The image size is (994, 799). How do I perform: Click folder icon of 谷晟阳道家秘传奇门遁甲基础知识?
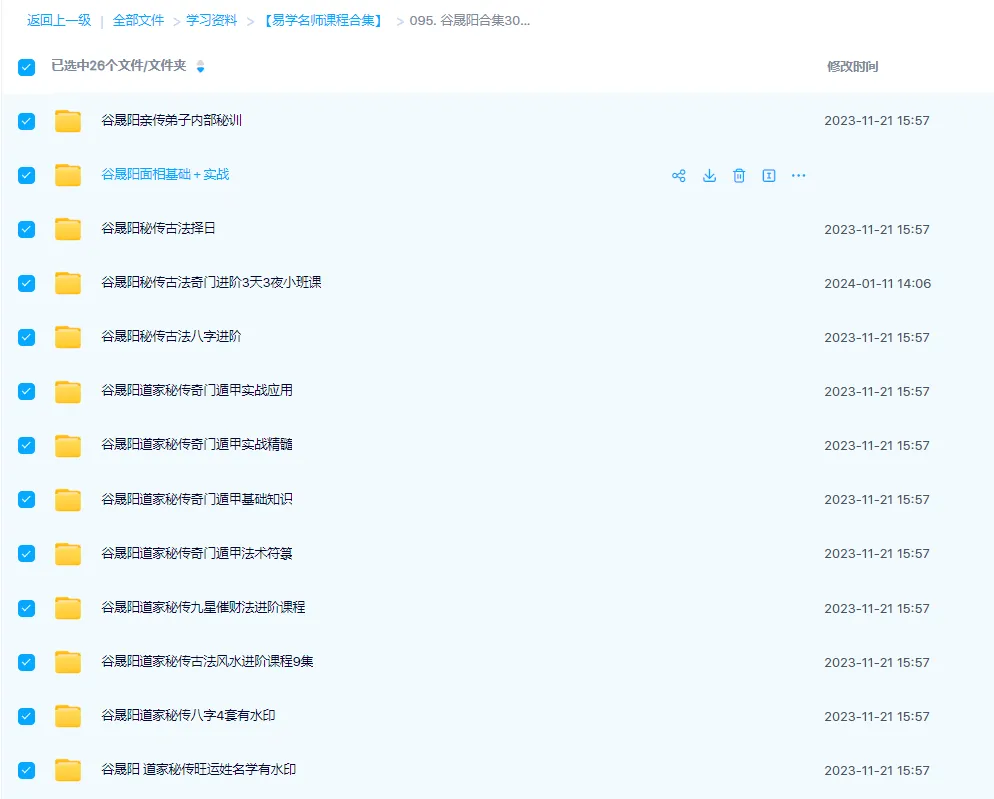click(x=68, y=499)
